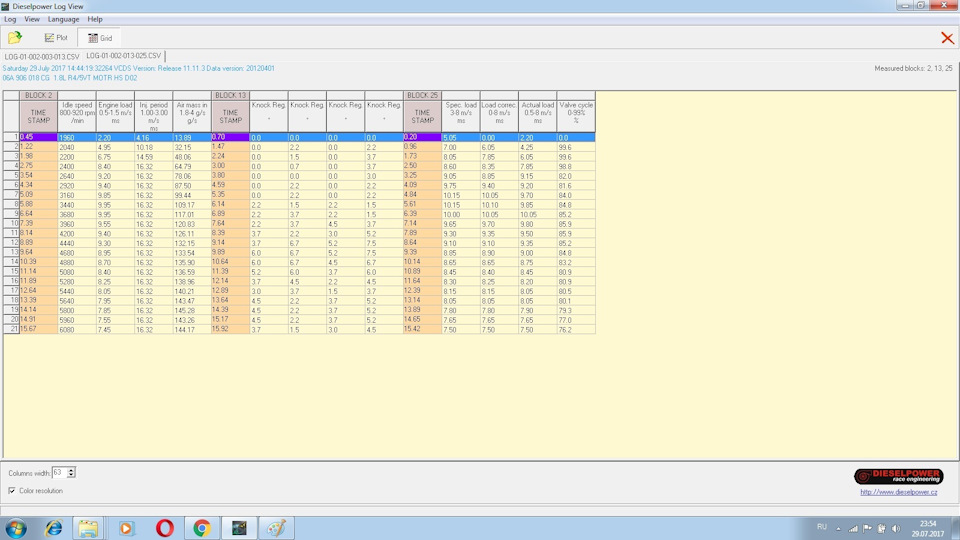Click the BLOCK 2 group header

click(x=39, y=96)
